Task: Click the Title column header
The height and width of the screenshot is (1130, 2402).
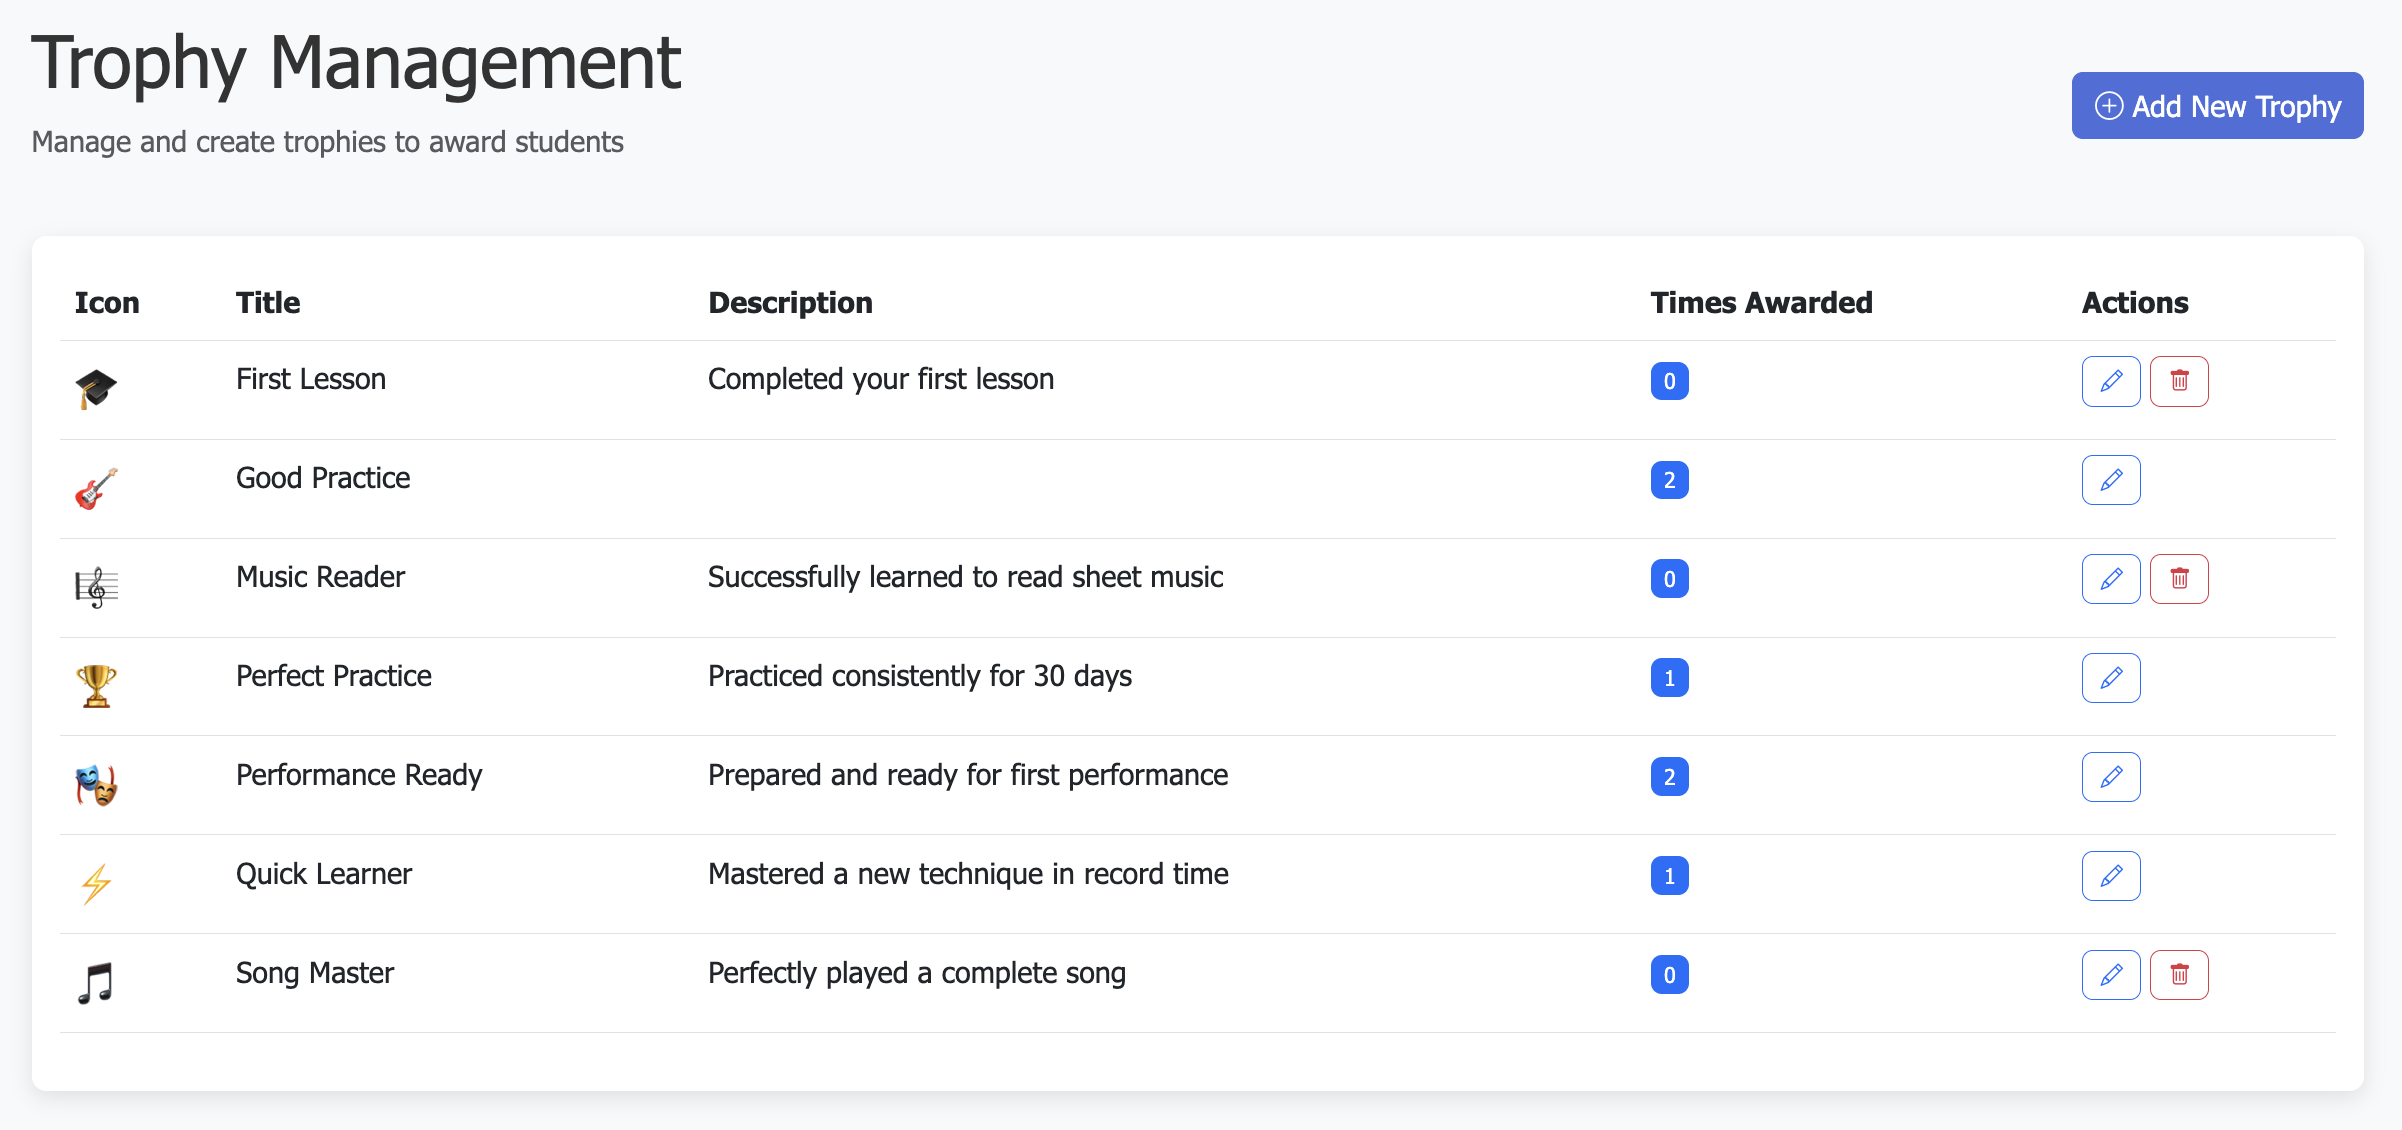Action: (268, 303)
